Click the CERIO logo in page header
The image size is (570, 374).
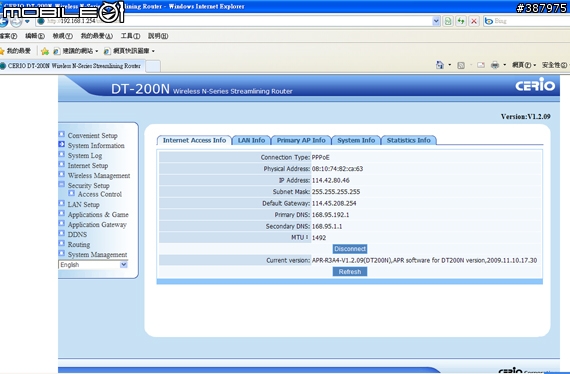coord(535,85)
